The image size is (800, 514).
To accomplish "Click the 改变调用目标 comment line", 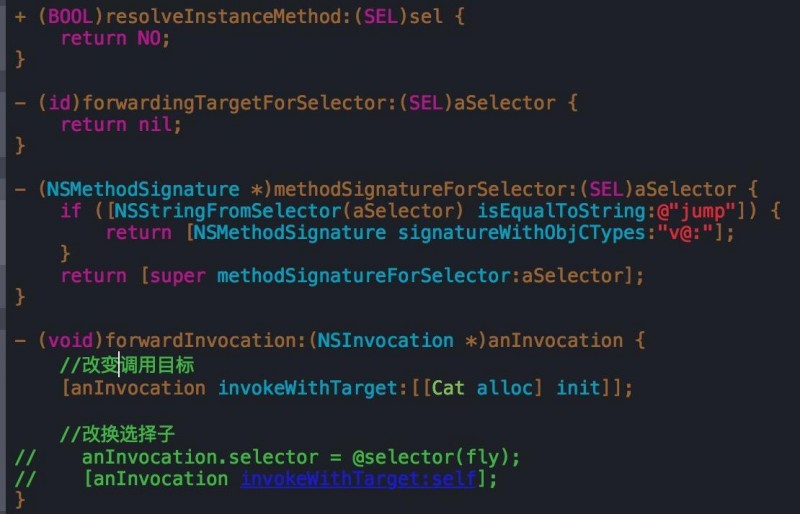I will pyautogui.click(x=127, y=365).
